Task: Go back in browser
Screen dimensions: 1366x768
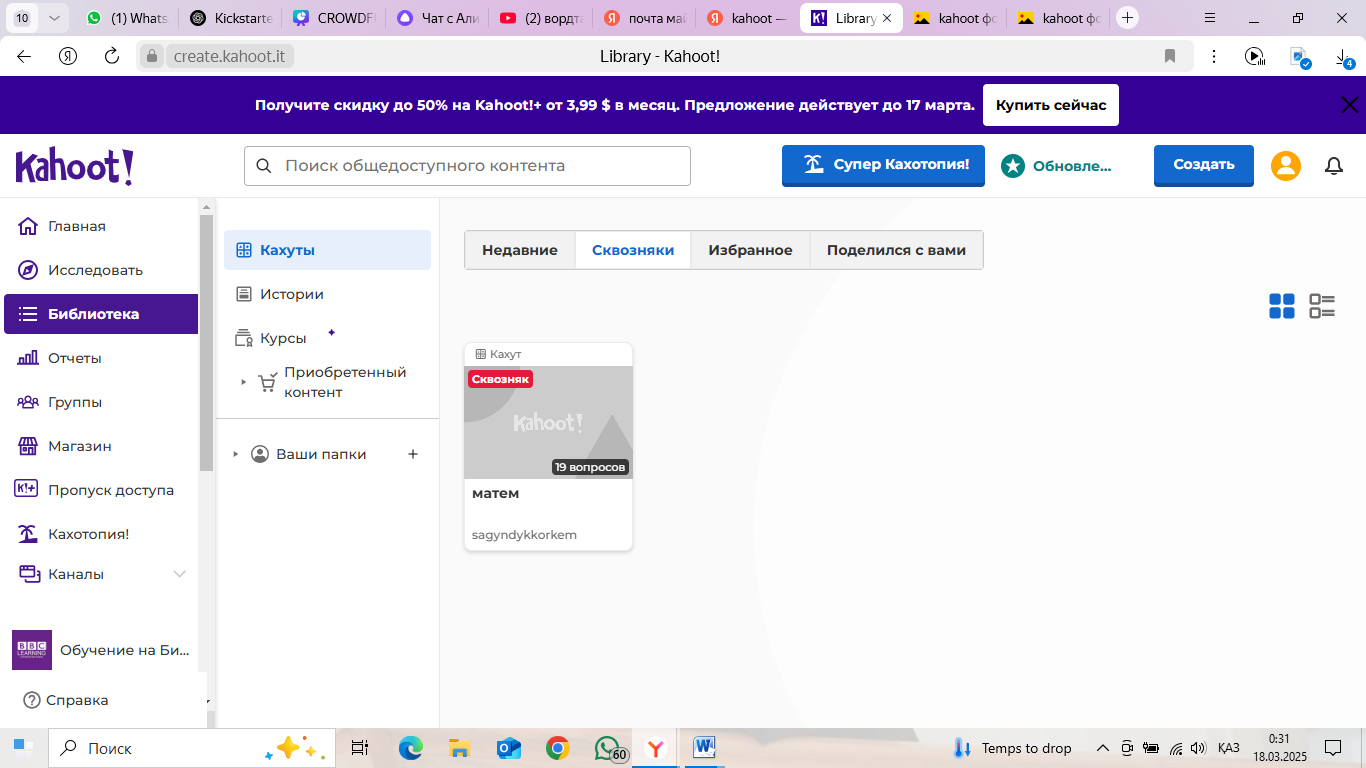Action: pyautogui.click(x=24, y=56)
